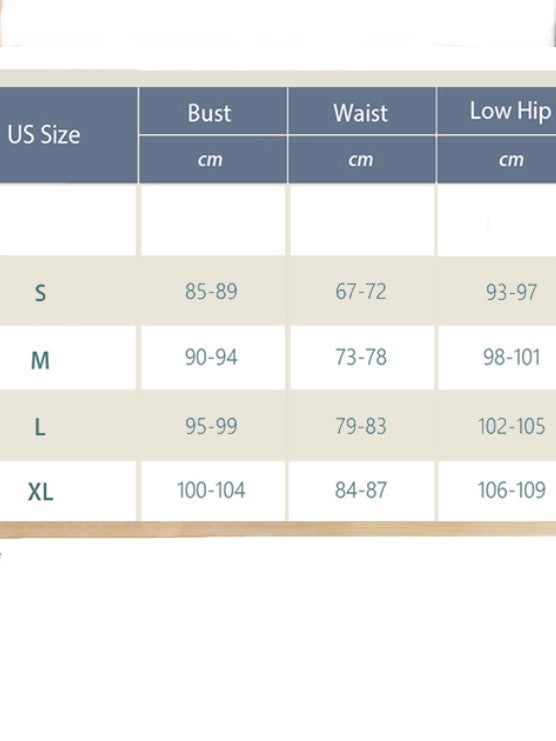Image resolution: width=556 pixels, height=741 pixels.
Task: Select the Waist header cell
Action: (x=360, y=113)
